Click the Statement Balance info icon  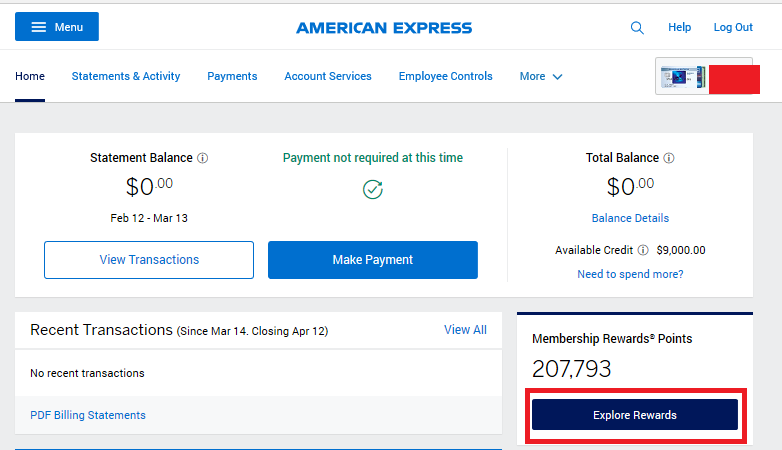pos(202,158)
